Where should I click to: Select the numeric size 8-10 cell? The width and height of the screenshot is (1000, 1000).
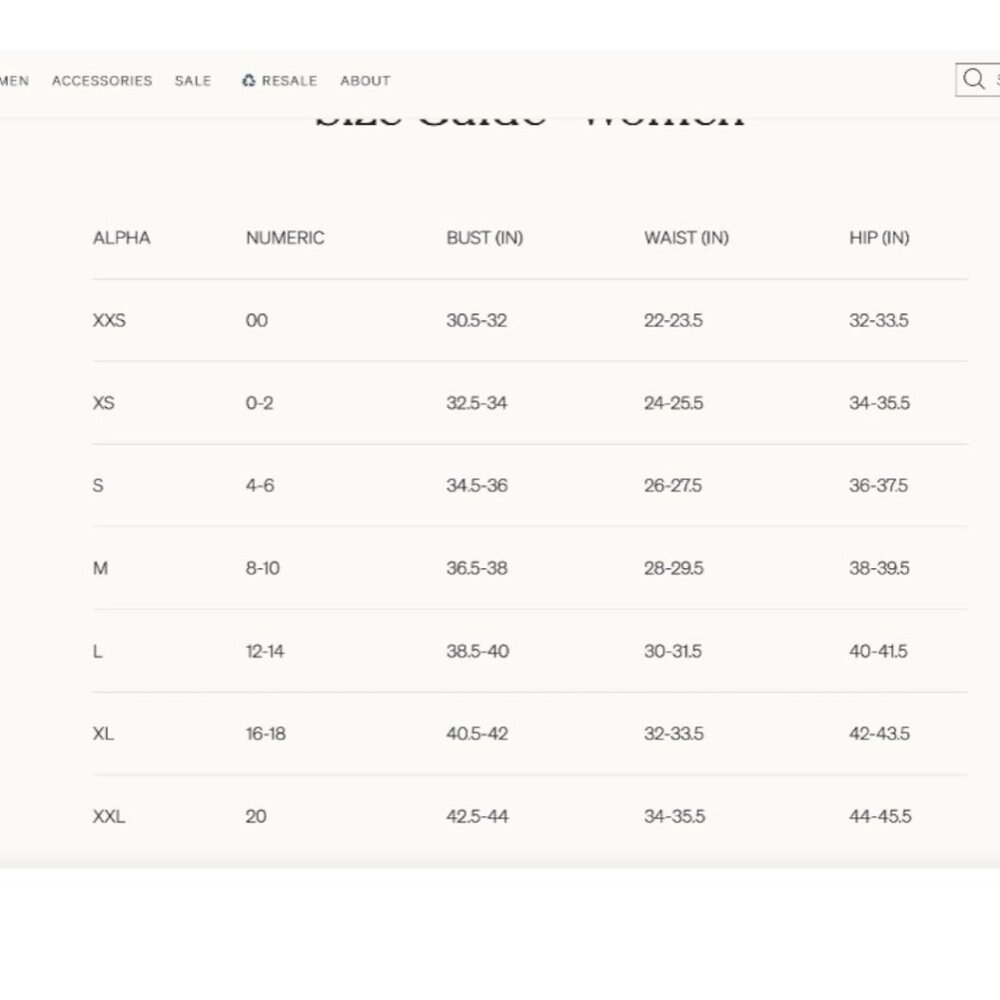(x=262, y=568)
